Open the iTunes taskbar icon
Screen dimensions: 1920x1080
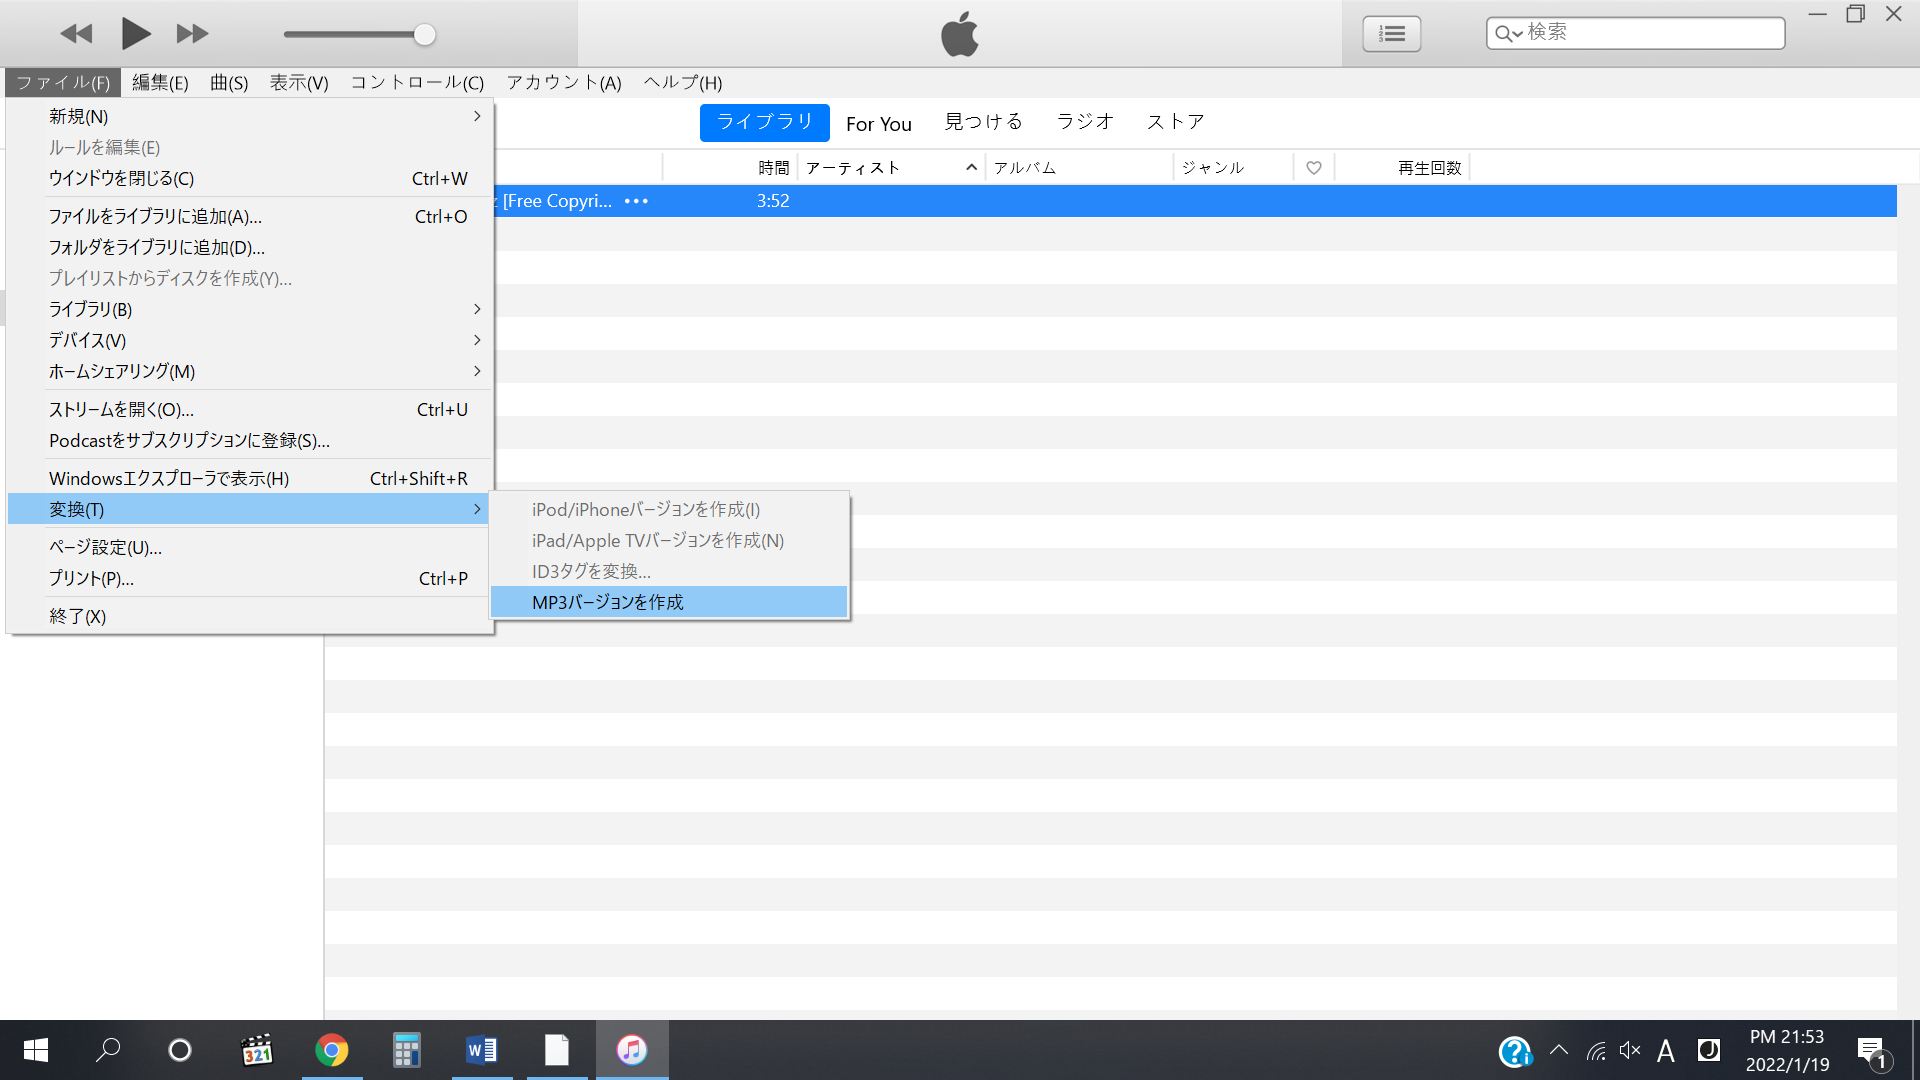click(632, 1050)
